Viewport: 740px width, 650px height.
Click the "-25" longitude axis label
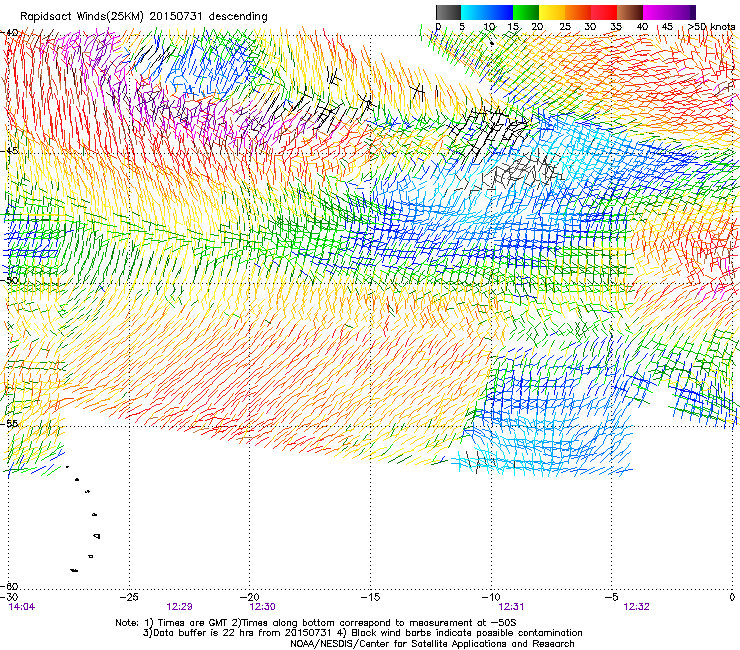coord(130,597)
